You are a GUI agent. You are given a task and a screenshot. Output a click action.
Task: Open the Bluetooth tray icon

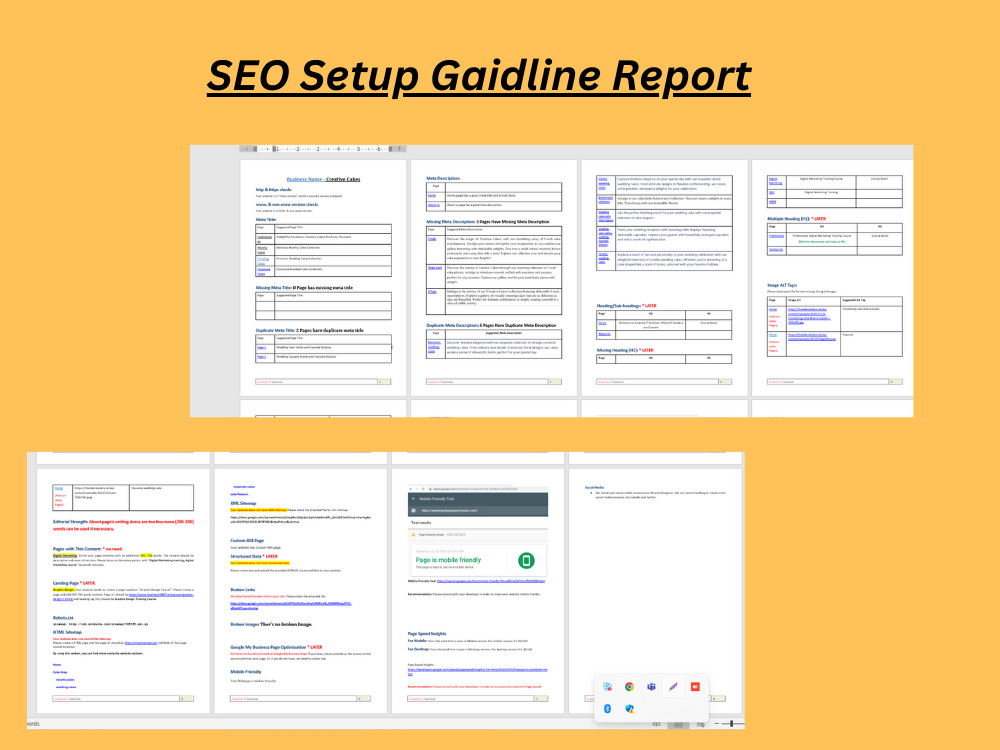coord(607,709)
